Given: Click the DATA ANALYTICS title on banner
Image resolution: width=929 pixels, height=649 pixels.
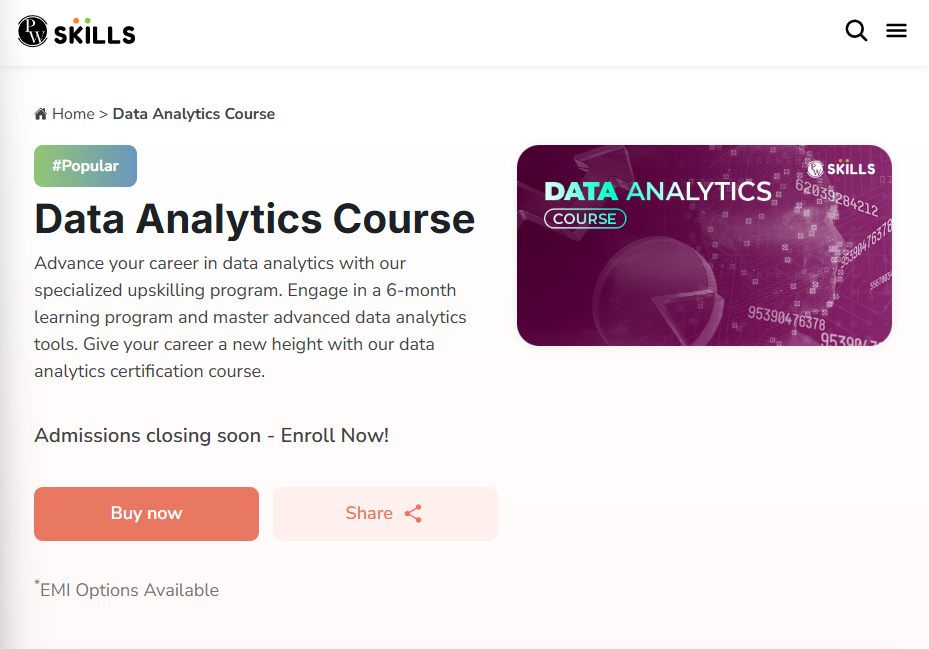Looking at the screenshot, I should (x=657, y=191).
